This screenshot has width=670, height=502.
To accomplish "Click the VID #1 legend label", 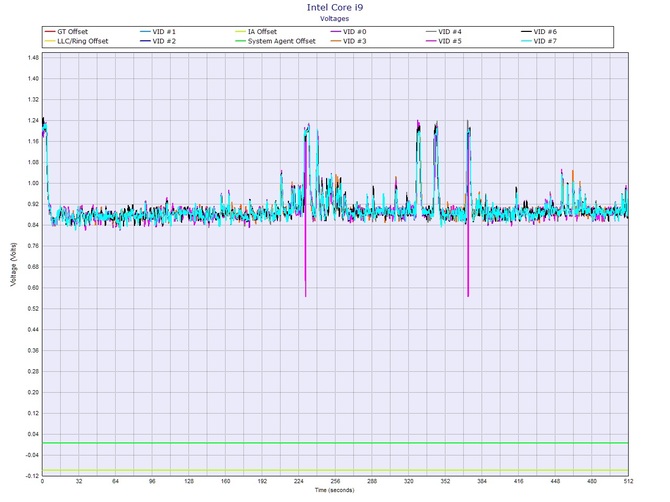I will click(x=164, y=32).
